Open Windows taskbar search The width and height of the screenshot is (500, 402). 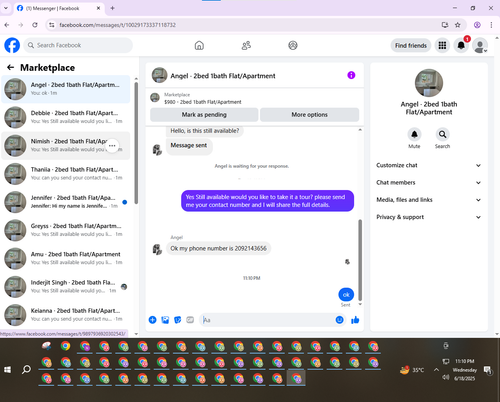click(26, 370)
